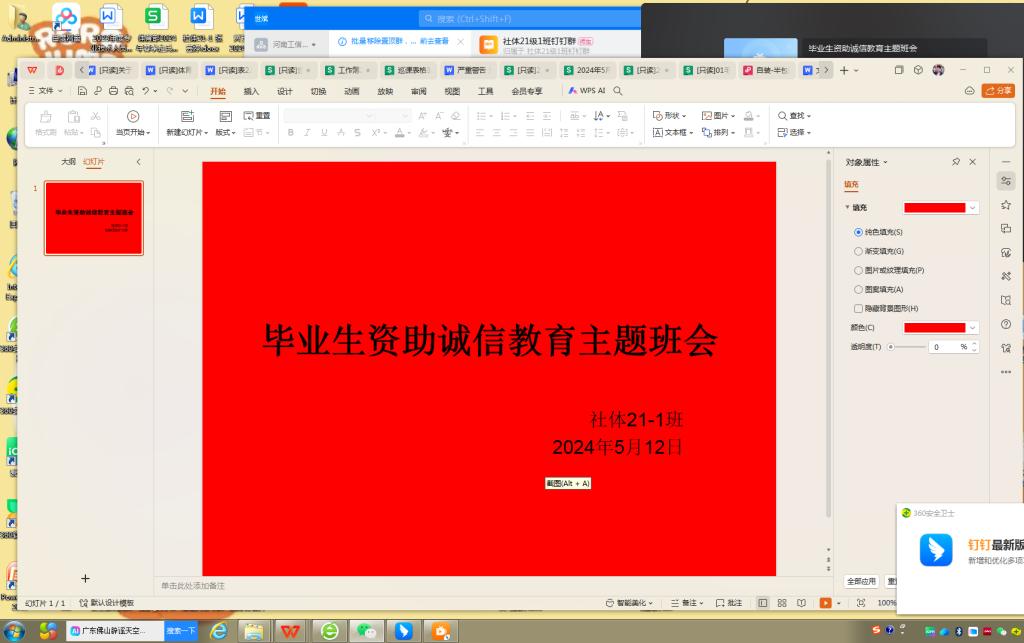This screenshot has width=1024, height=643.
Task: Click the help question-mark icon in sidebar
Action: (x=1006, y=324)
